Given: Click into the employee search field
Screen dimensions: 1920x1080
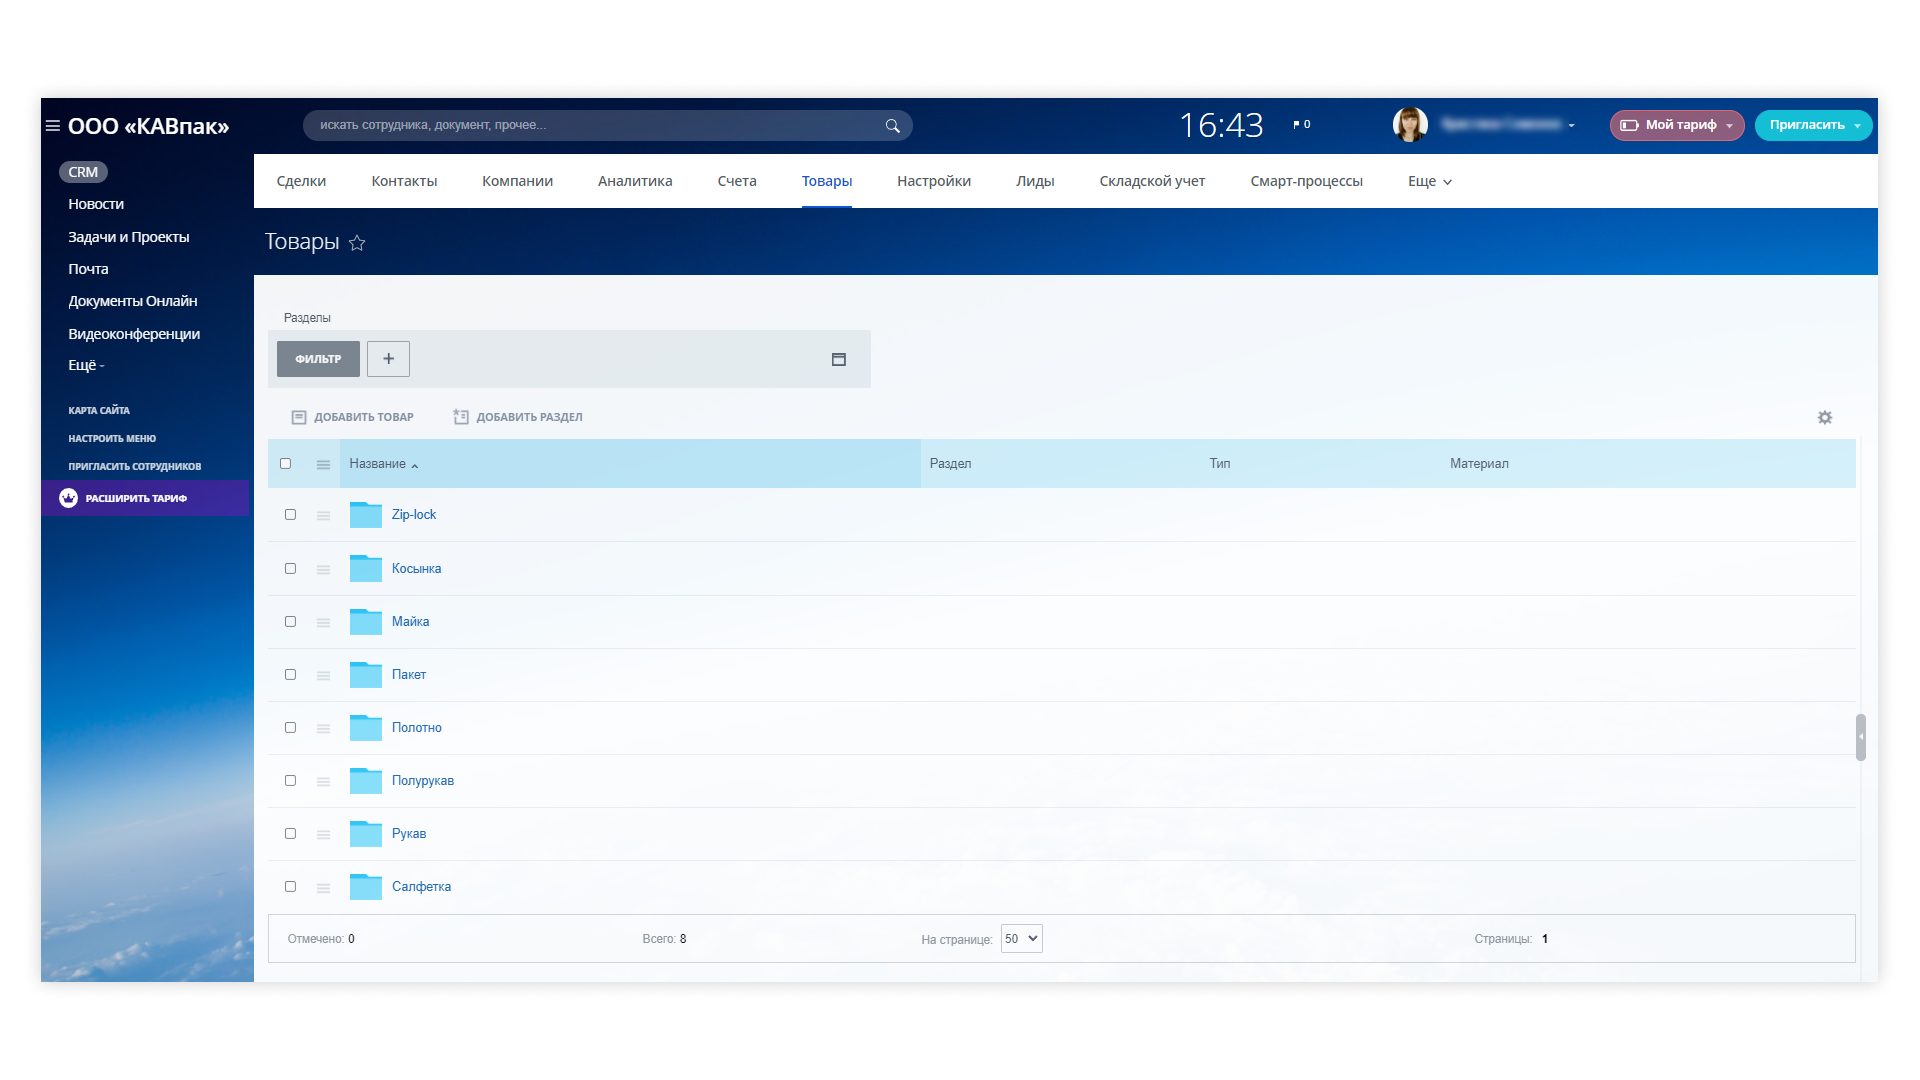Looking at the screenshot, I should (590, 126).
